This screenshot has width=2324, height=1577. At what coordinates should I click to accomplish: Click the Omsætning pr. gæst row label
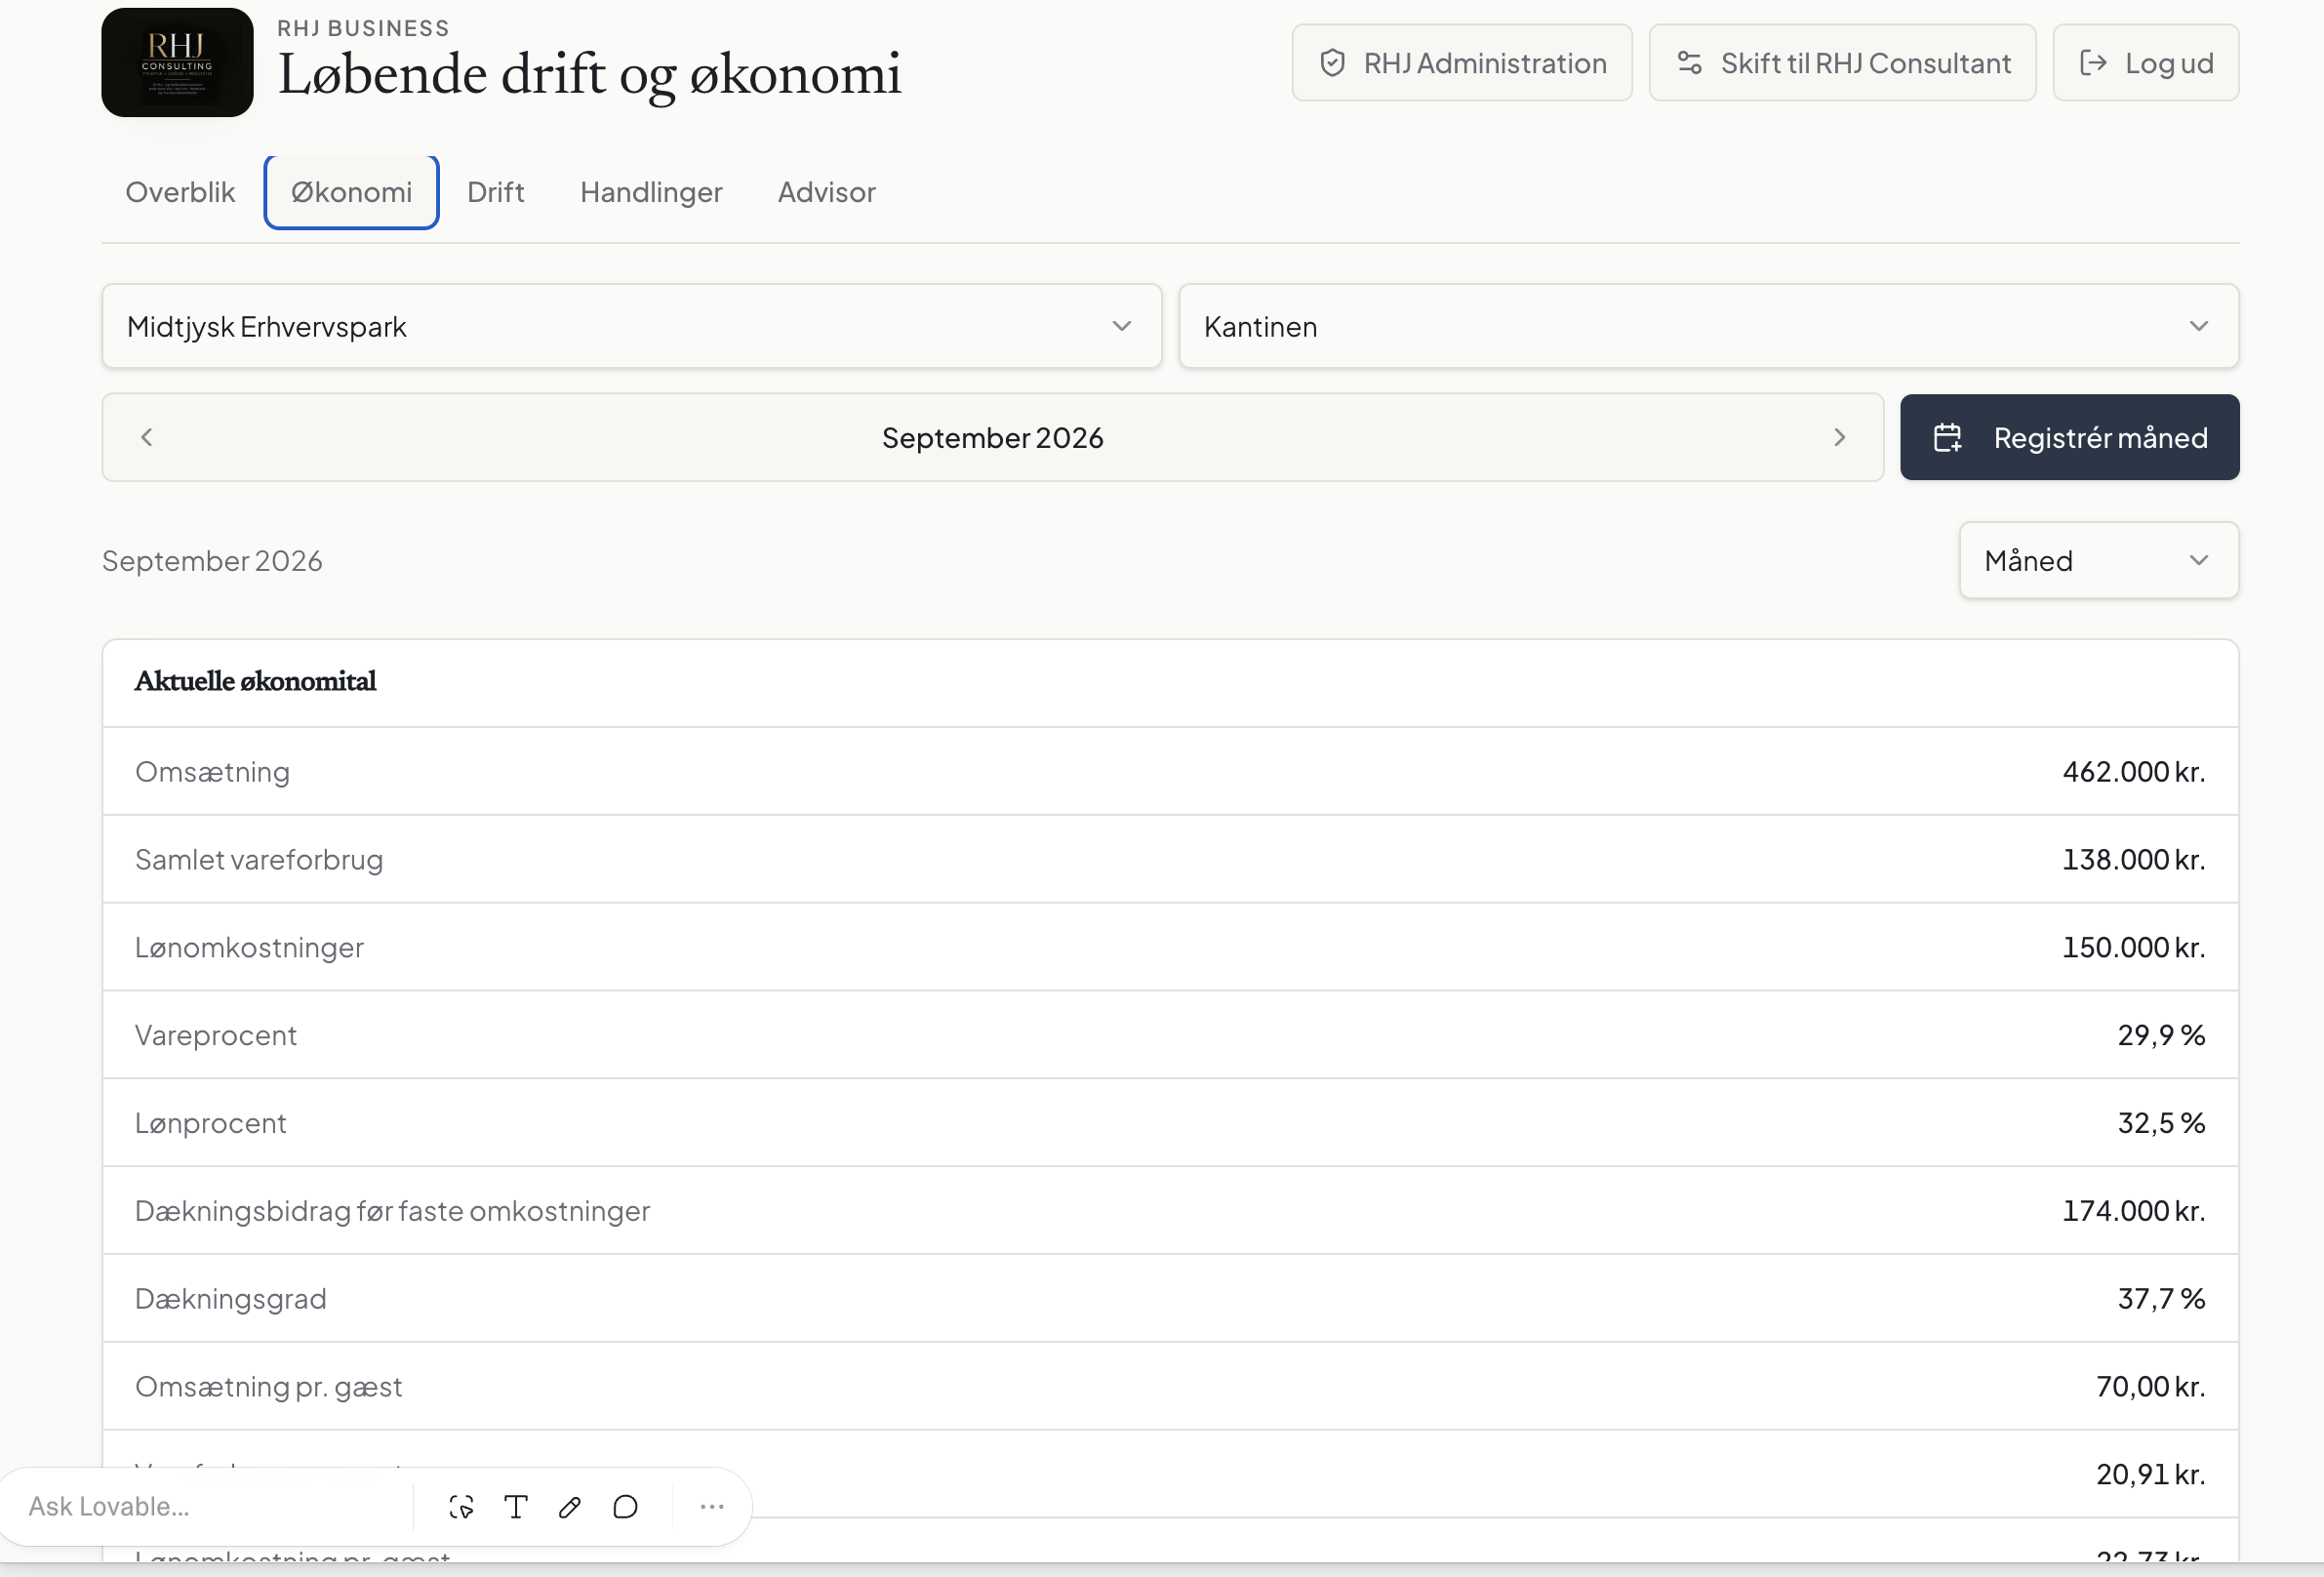pyautogui.click(x=268, y=1386)
